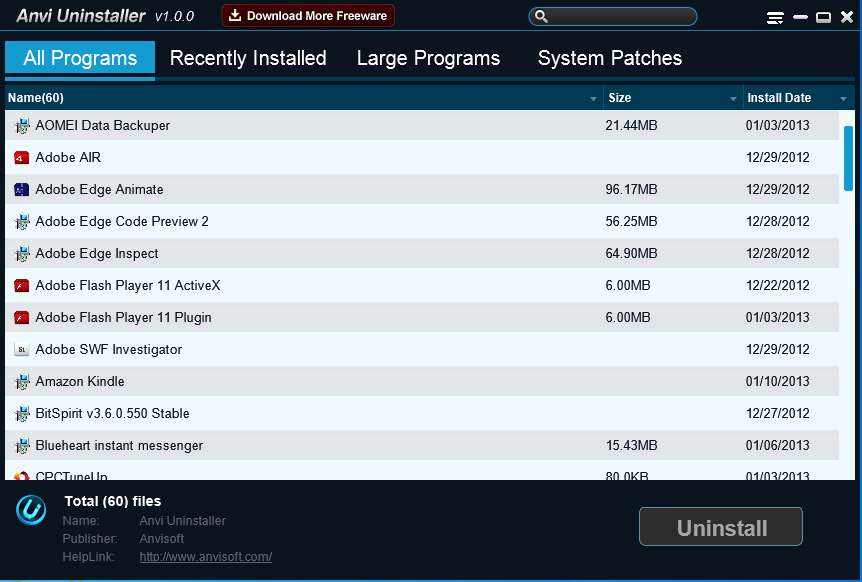This screenshot has height=582, width=862.
Task: Click the vertical scrollbar thumb of the program list
Action: (848, 158)
